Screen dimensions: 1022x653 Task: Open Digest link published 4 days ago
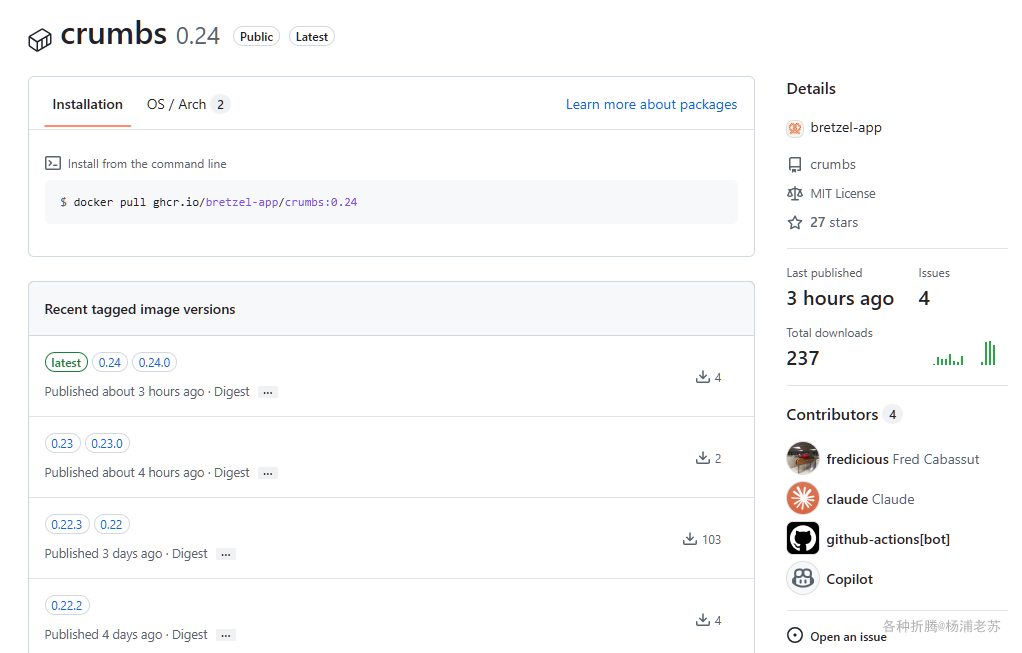(x=190, y=634)
